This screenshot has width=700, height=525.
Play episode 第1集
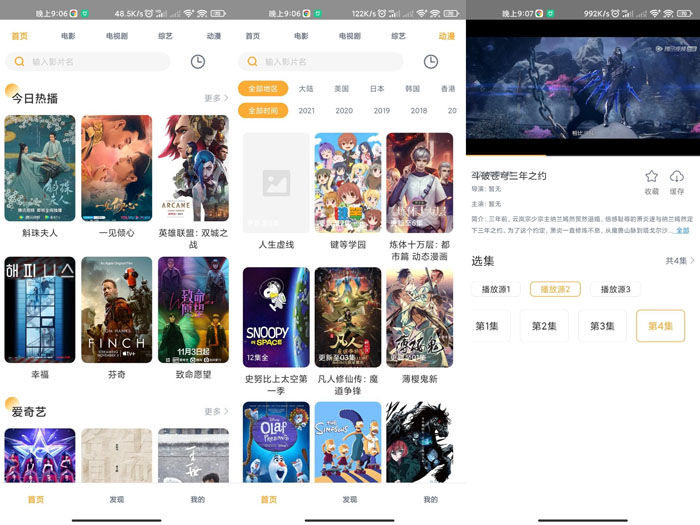click(487, 326)
